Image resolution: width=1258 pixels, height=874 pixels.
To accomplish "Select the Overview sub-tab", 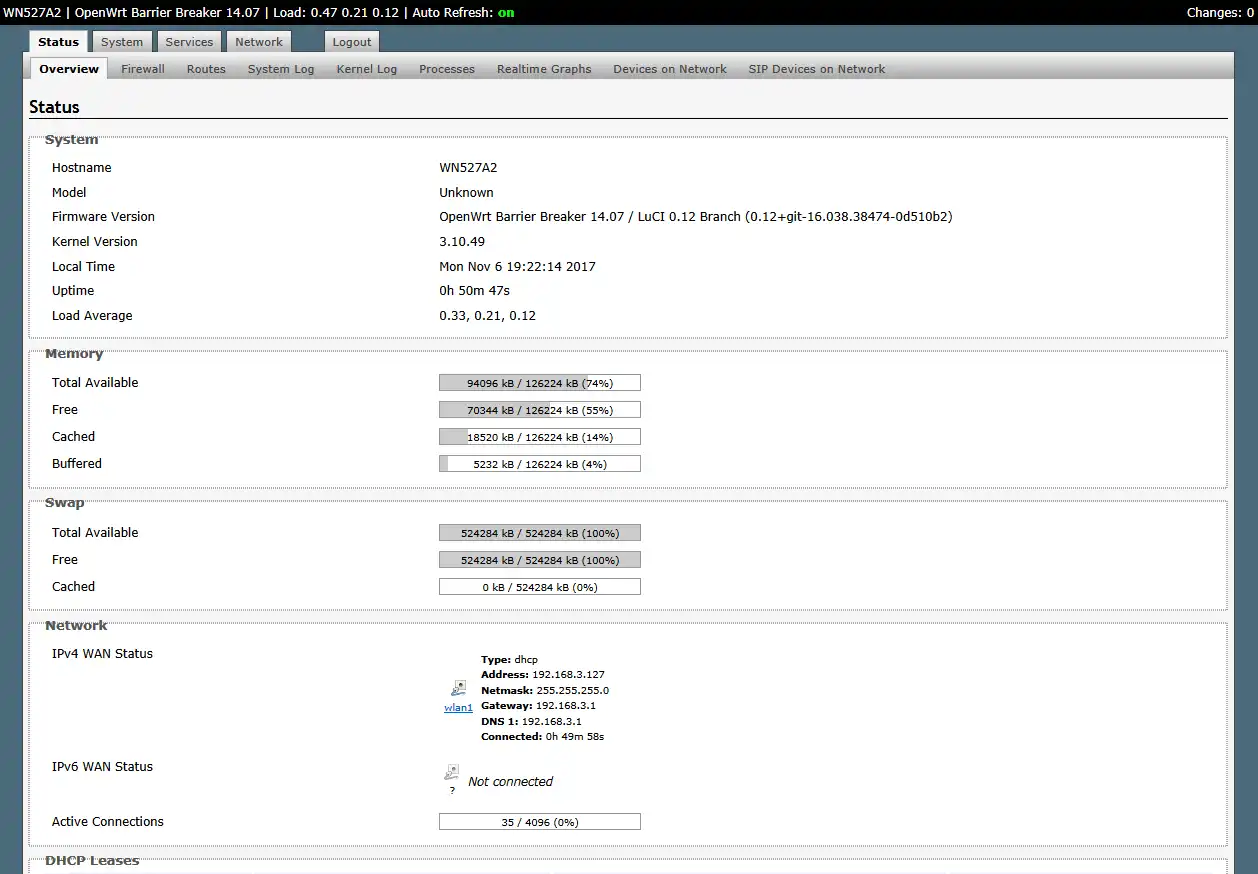I will (x=69, y=69).
